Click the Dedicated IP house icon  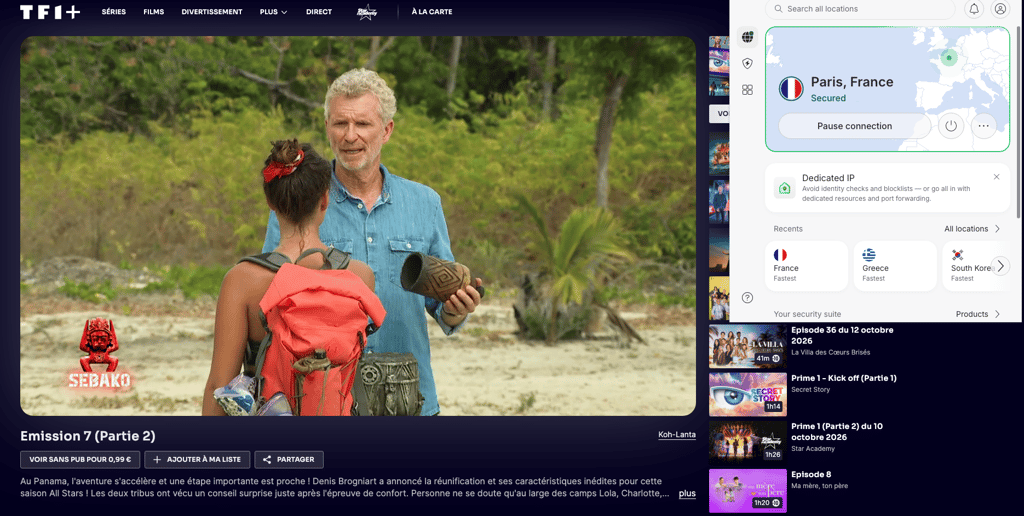784,188
